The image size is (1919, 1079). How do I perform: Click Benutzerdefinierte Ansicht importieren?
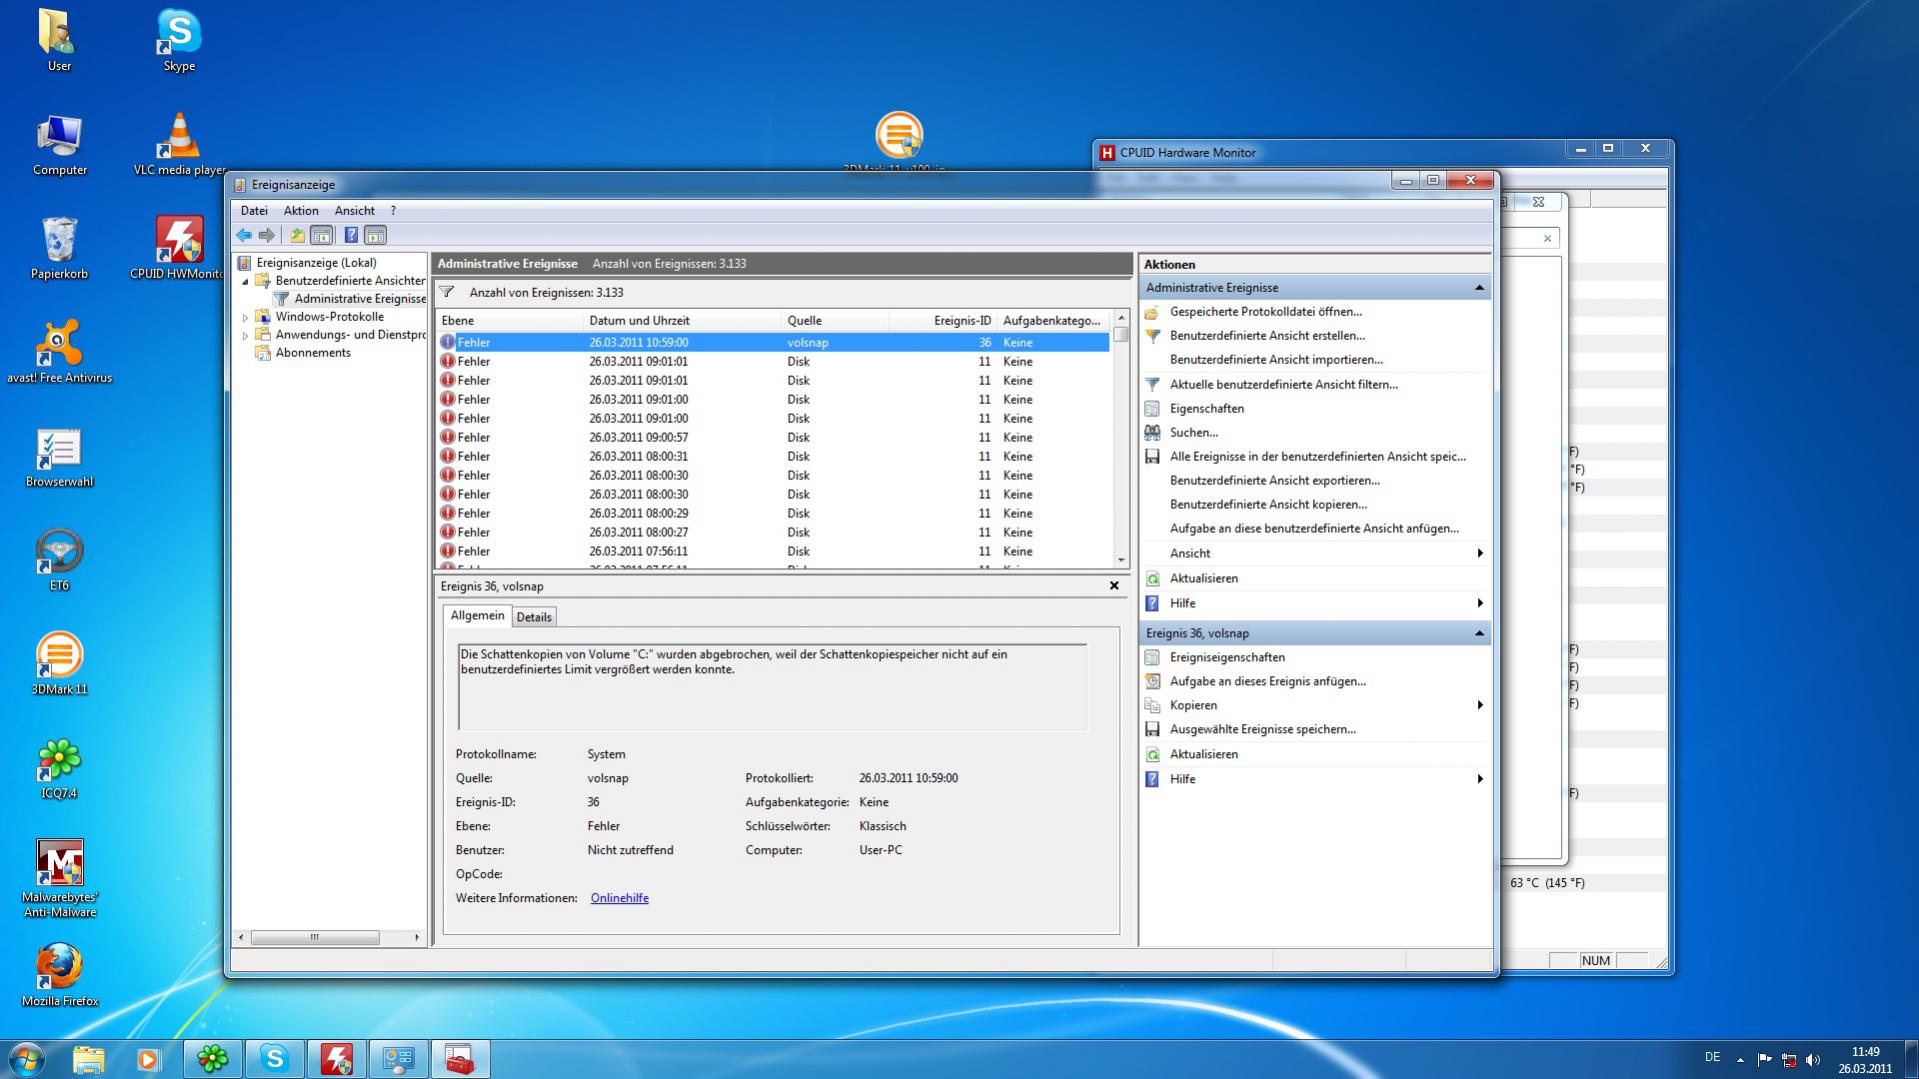click(1276, 360)
